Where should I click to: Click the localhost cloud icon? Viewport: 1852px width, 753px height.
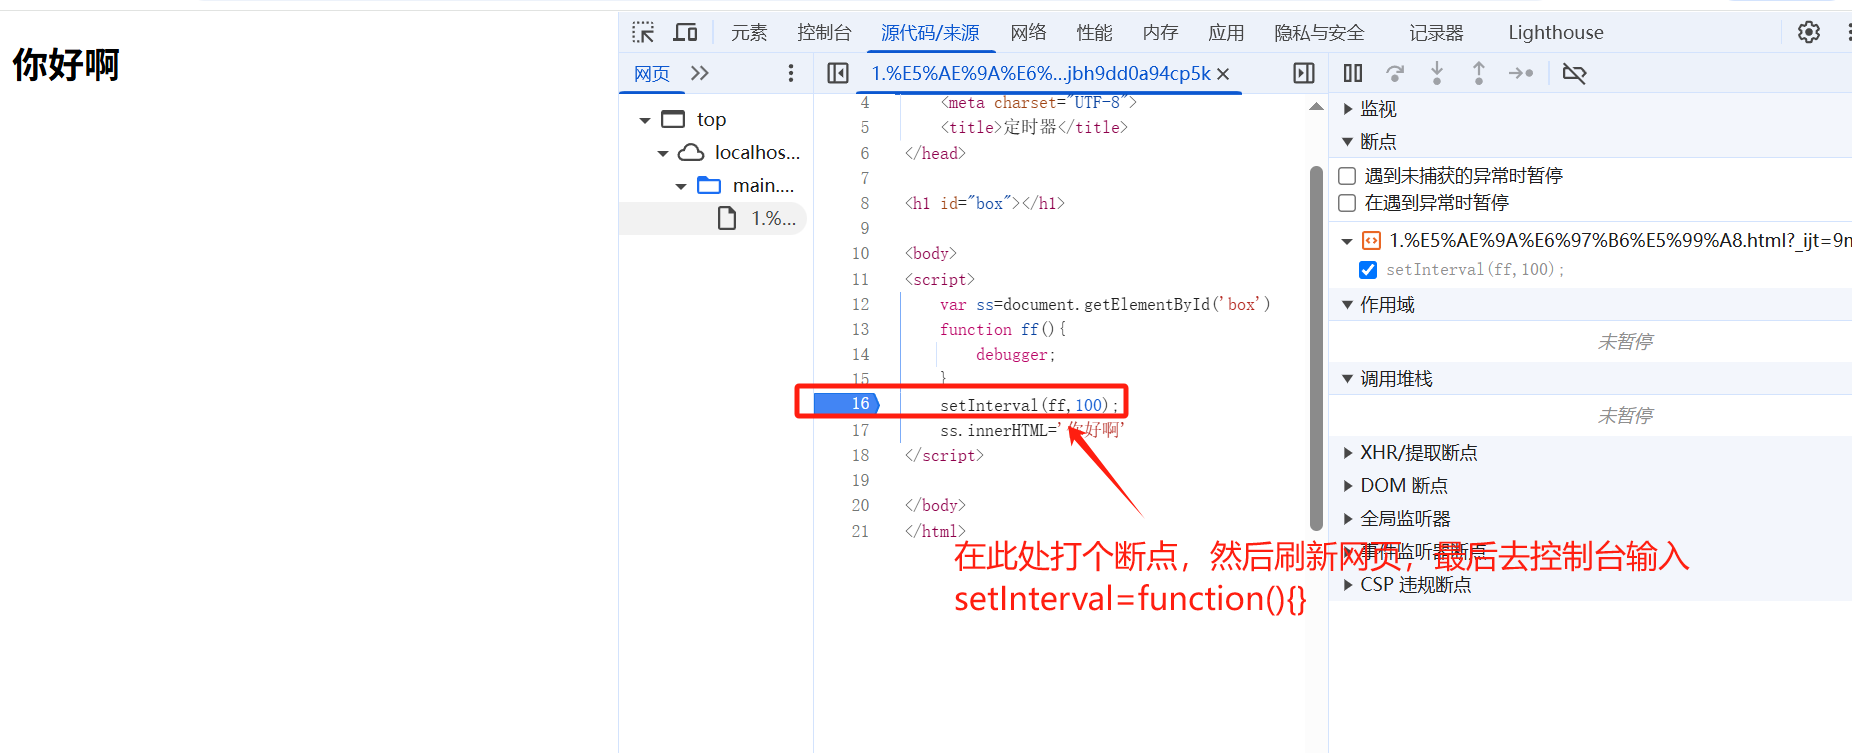[691, 152]
